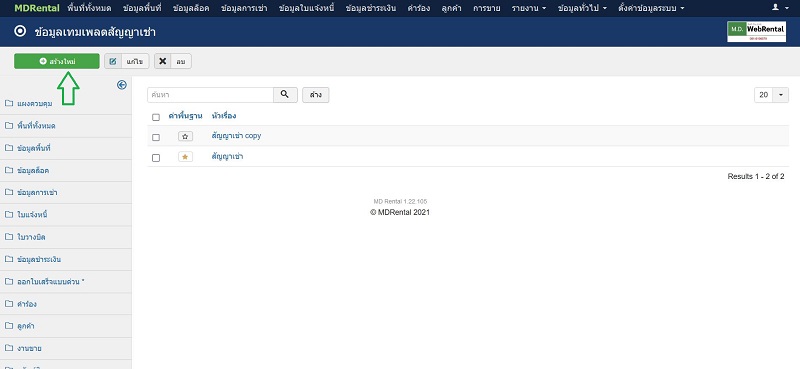Open sidebar item ข้อมูลพื้นที่
The image size is (800, 369).
[34, 148]
